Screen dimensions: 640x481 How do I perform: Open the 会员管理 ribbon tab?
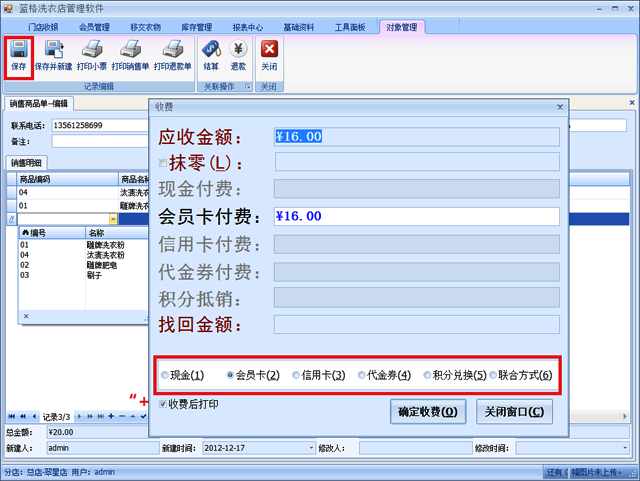pyautogui.click(x=94, y=27)
